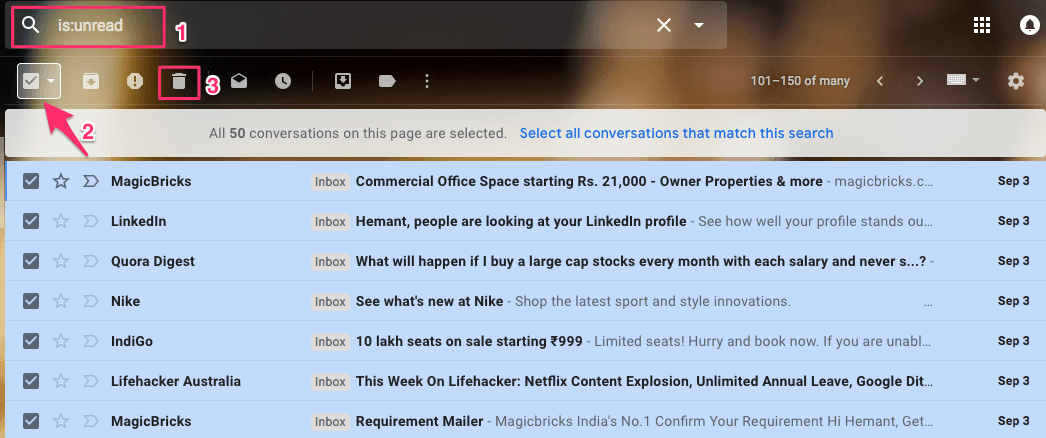Screen dimensions: 1046x438
Task: Mark Lifehacker Australia email as important
Action: [x=91, y=381]
